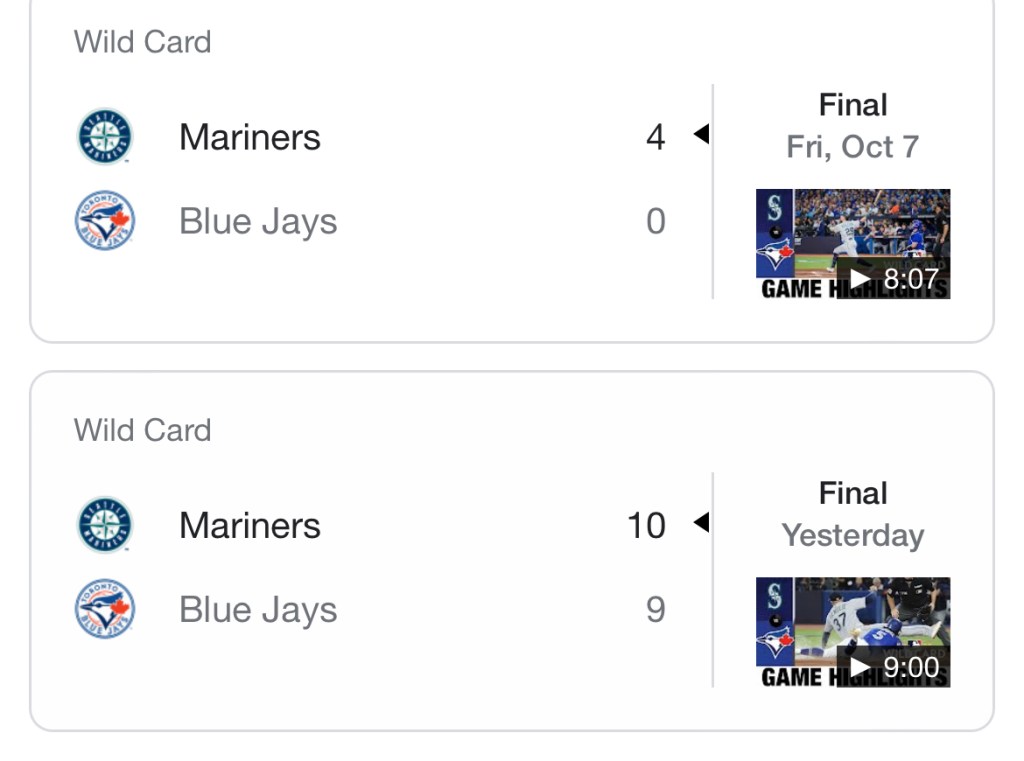
Task: Click Blue Jays logo in the 4-0 game
Action: pos(105,221)
